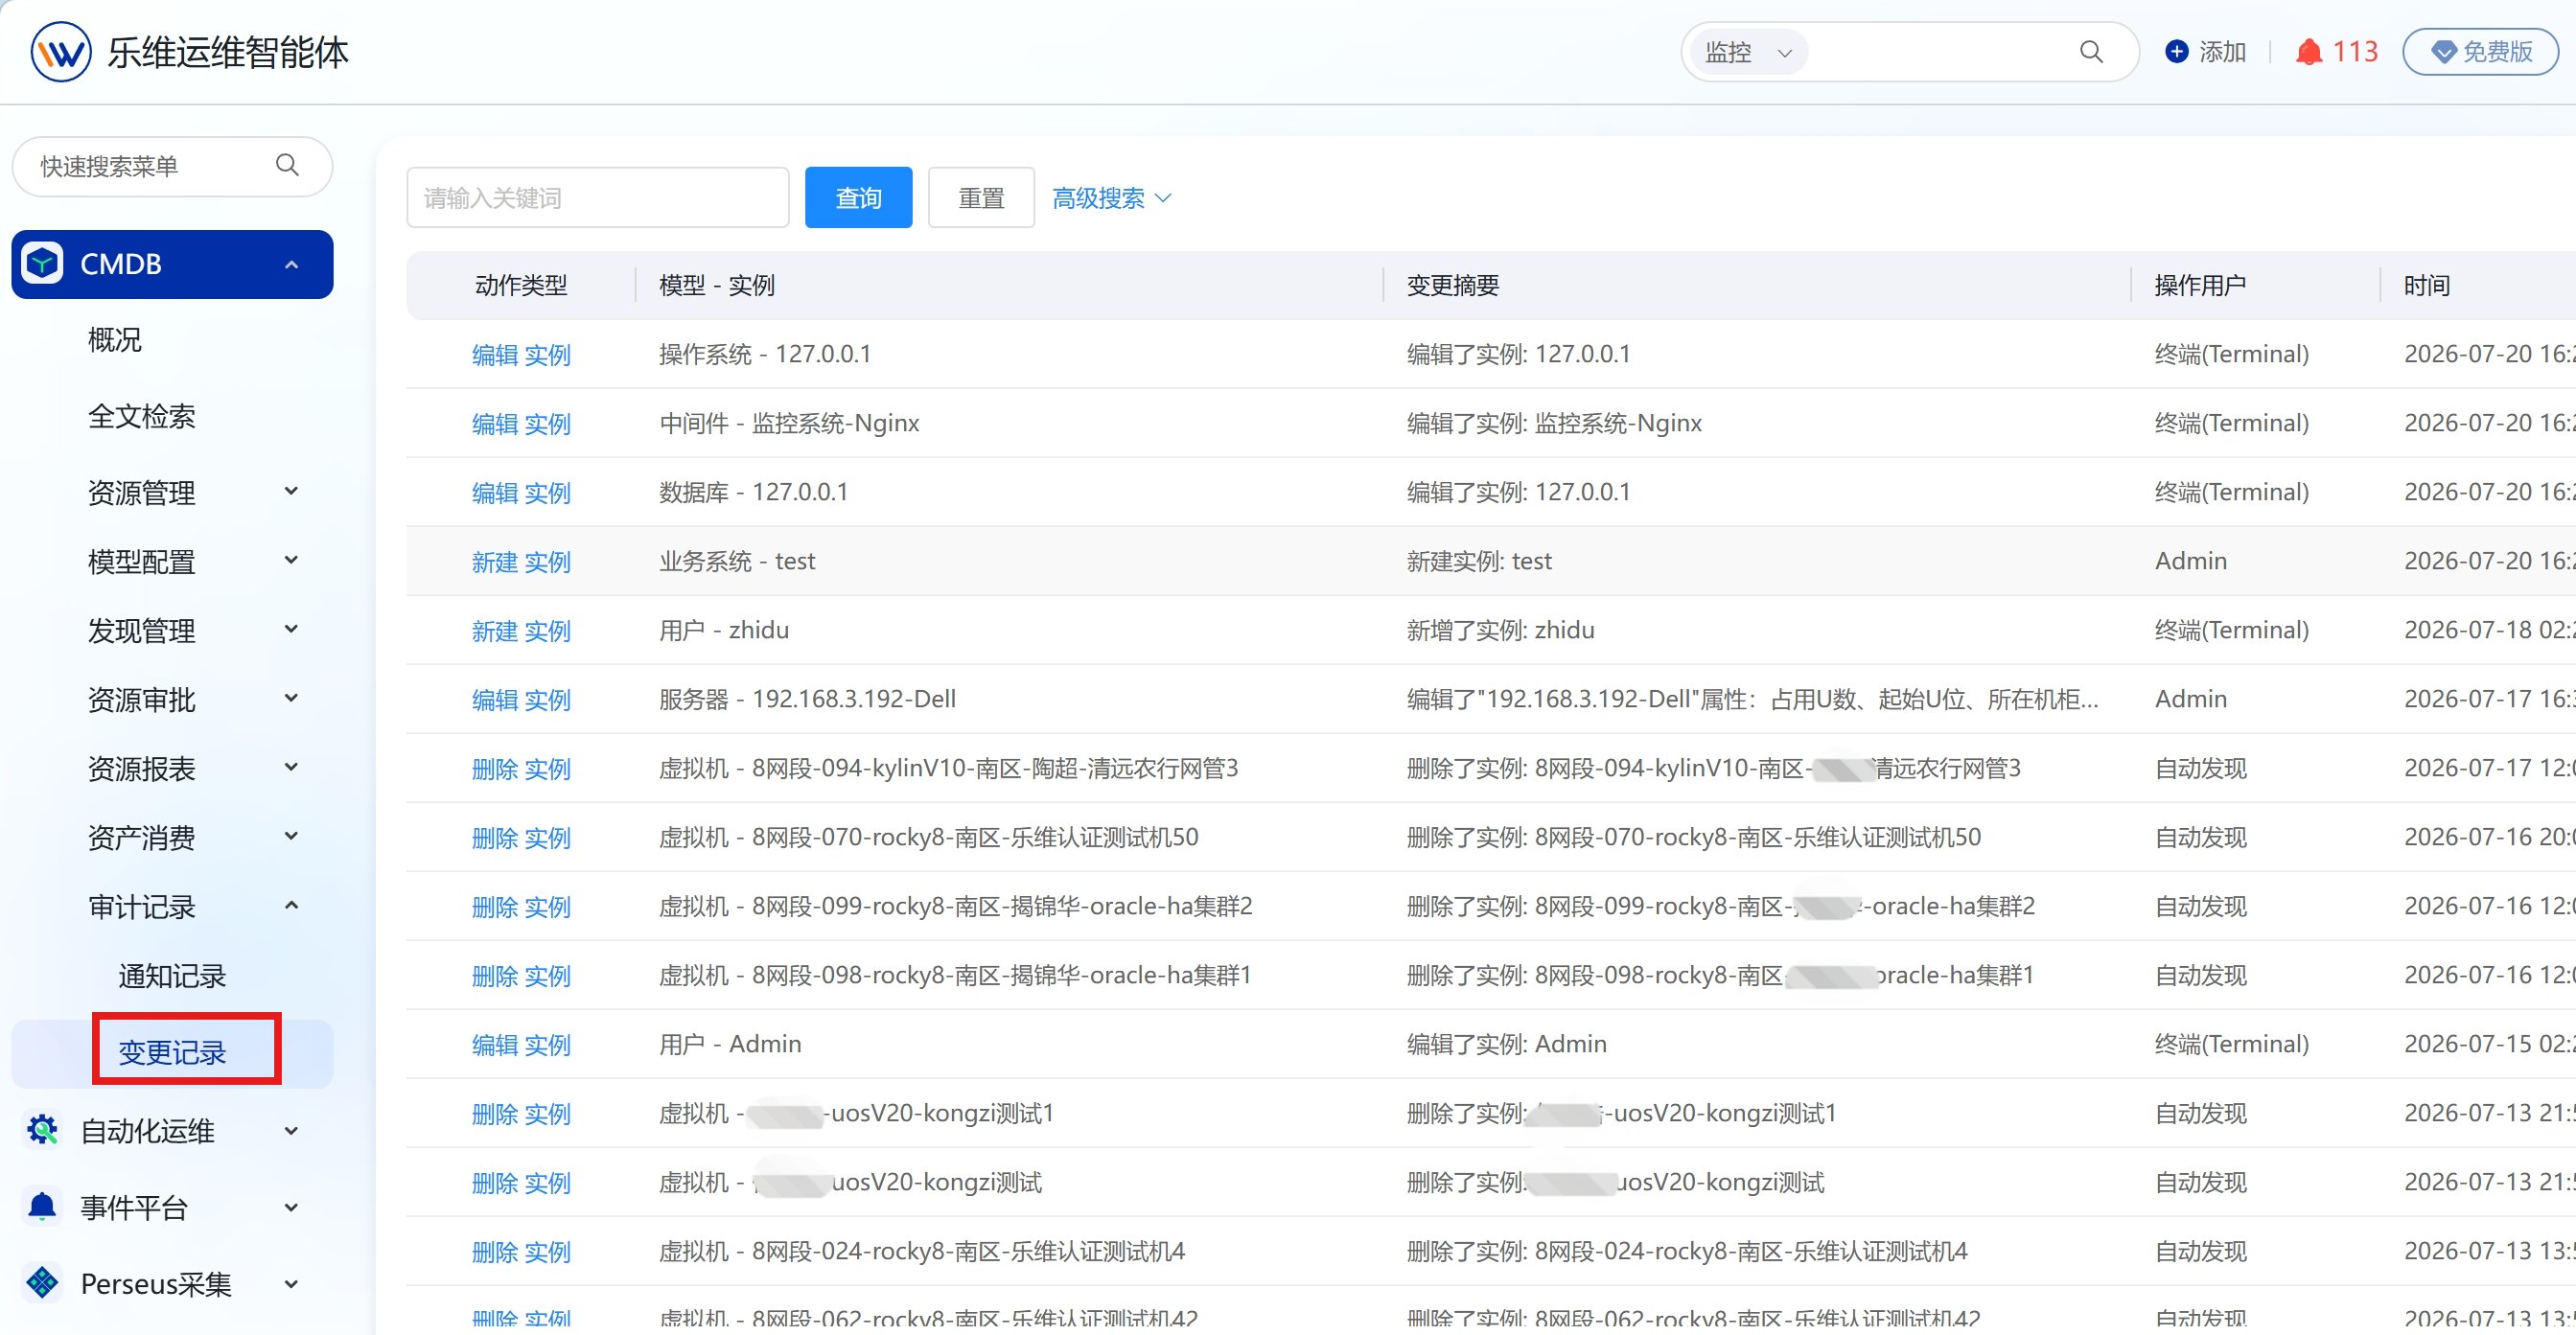Click the summary '新增了实例: zhidu'
The height and width of the screenshot is (1335, 2576).
tap(1500, 630)
